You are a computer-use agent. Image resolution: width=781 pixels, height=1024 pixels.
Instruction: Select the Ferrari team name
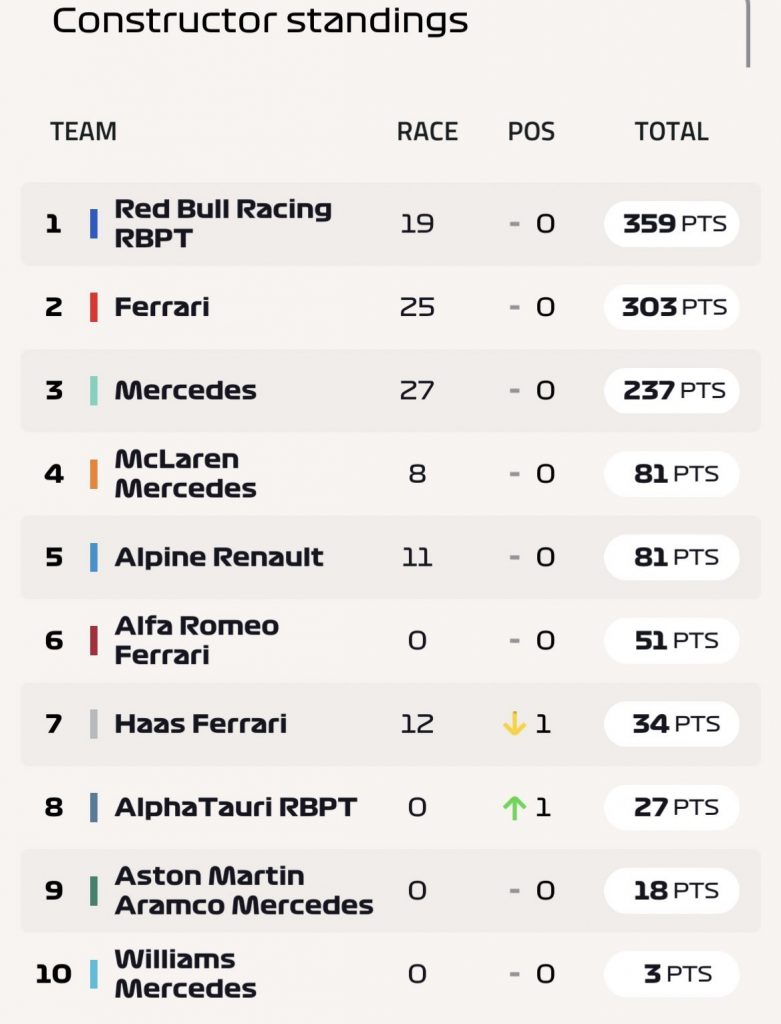click(x=162, y=307)
